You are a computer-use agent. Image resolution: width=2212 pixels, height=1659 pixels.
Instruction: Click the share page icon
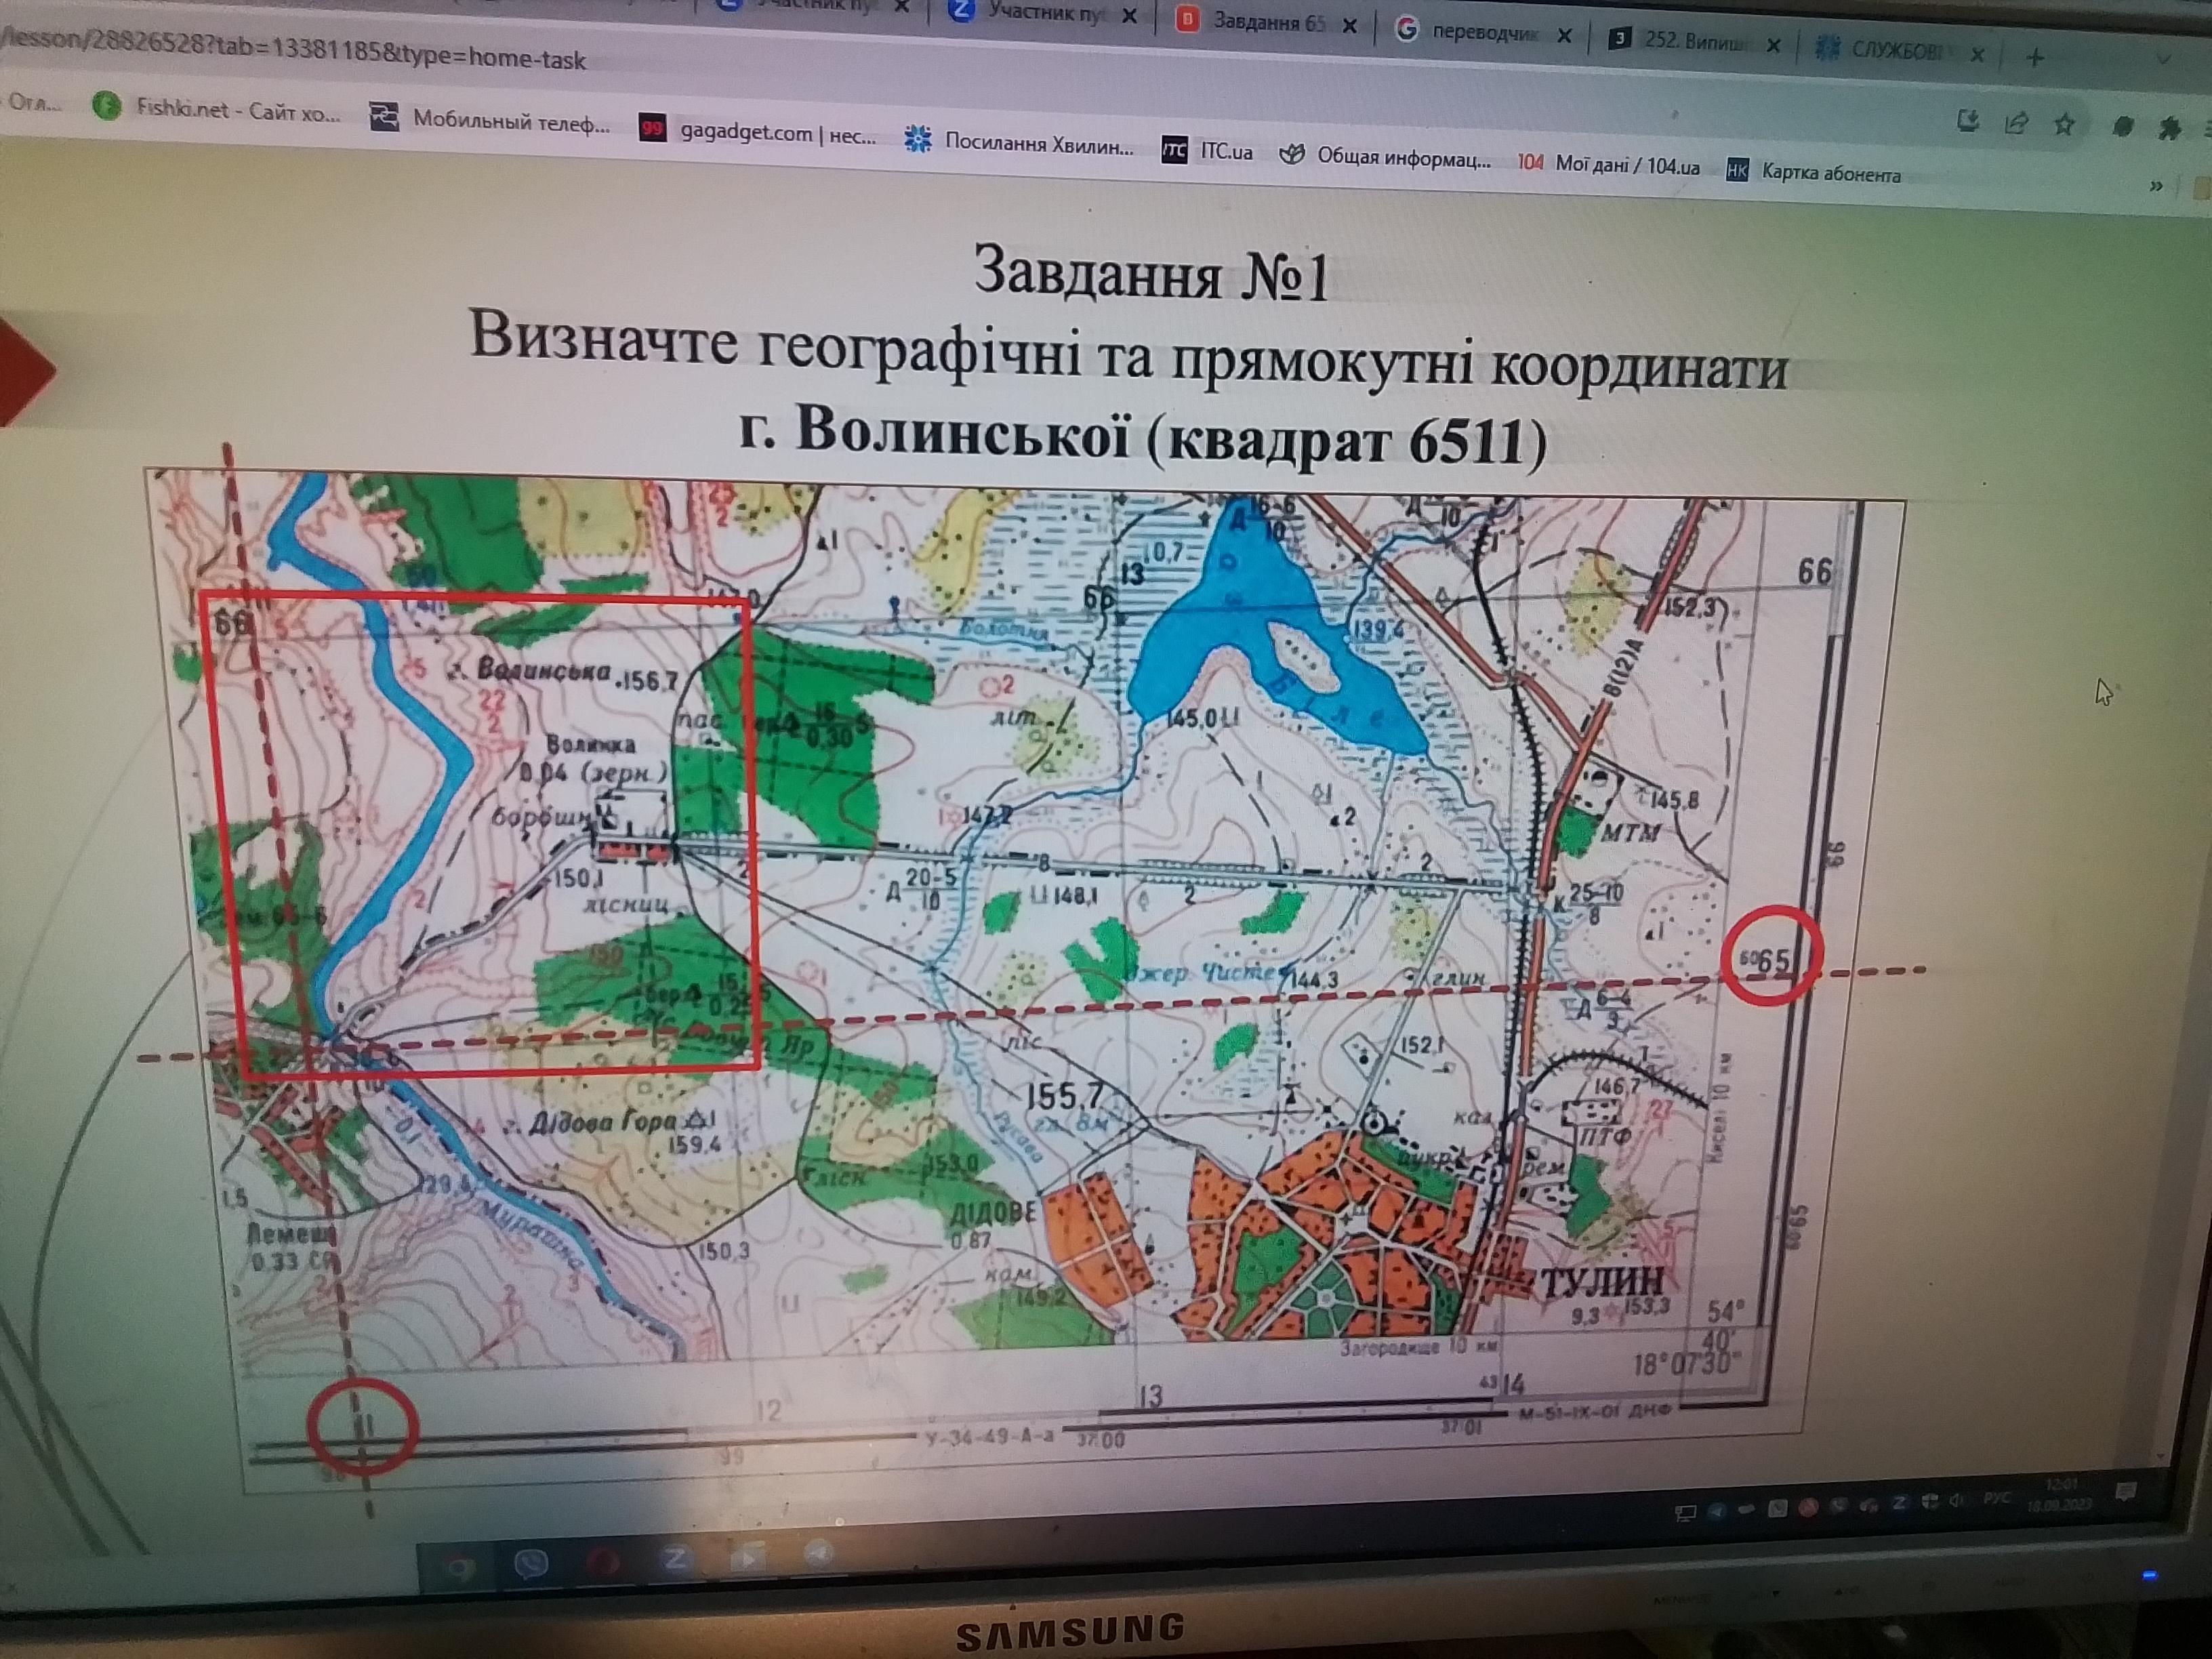[2016, 123]
